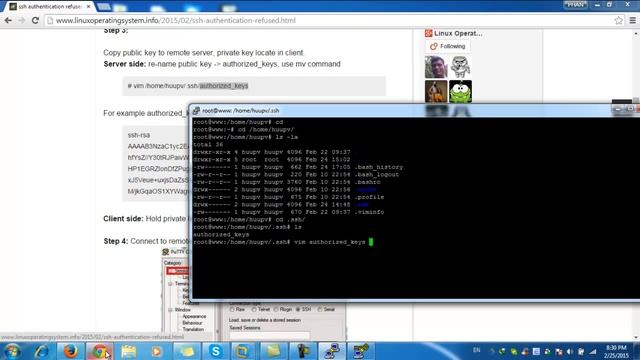Open the Chrome hamburger menu
Viewport: 640px width, 360px height.
632,20
